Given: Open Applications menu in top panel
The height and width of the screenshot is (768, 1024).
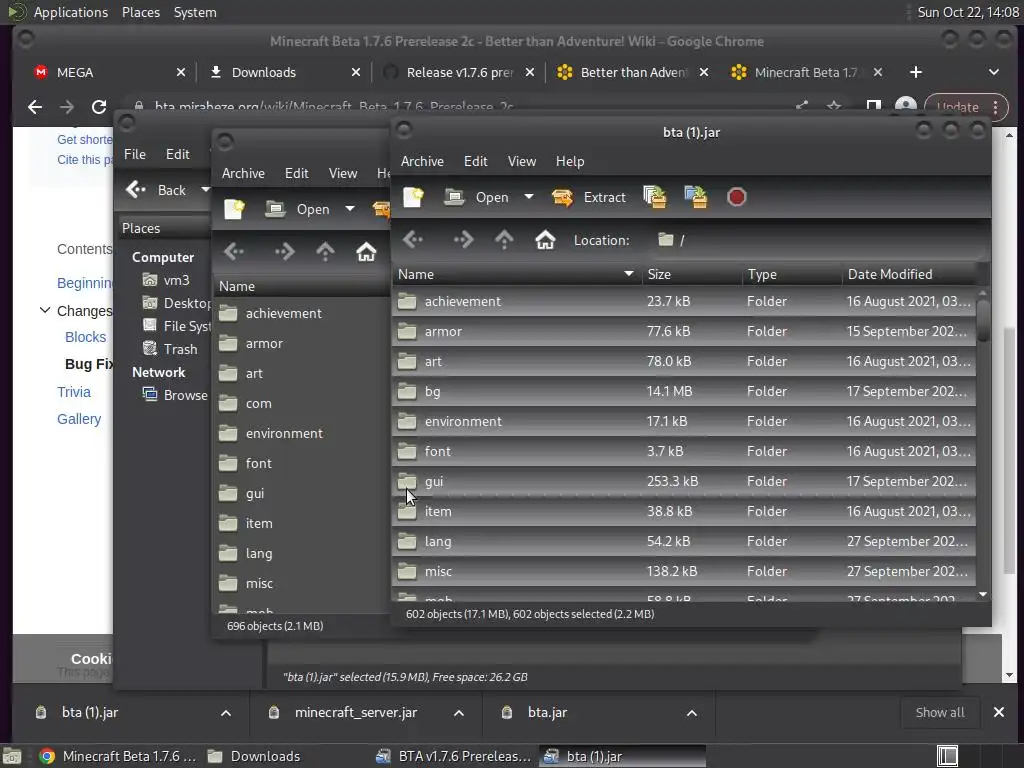Looking at the screenshot, I should tap(71, 12).
